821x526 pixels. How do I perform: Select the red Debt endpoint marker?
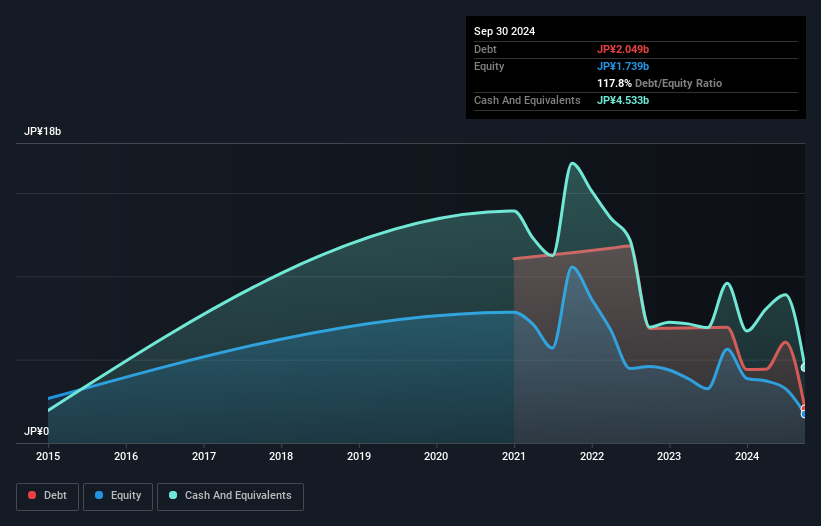click(x=804, y=408)
